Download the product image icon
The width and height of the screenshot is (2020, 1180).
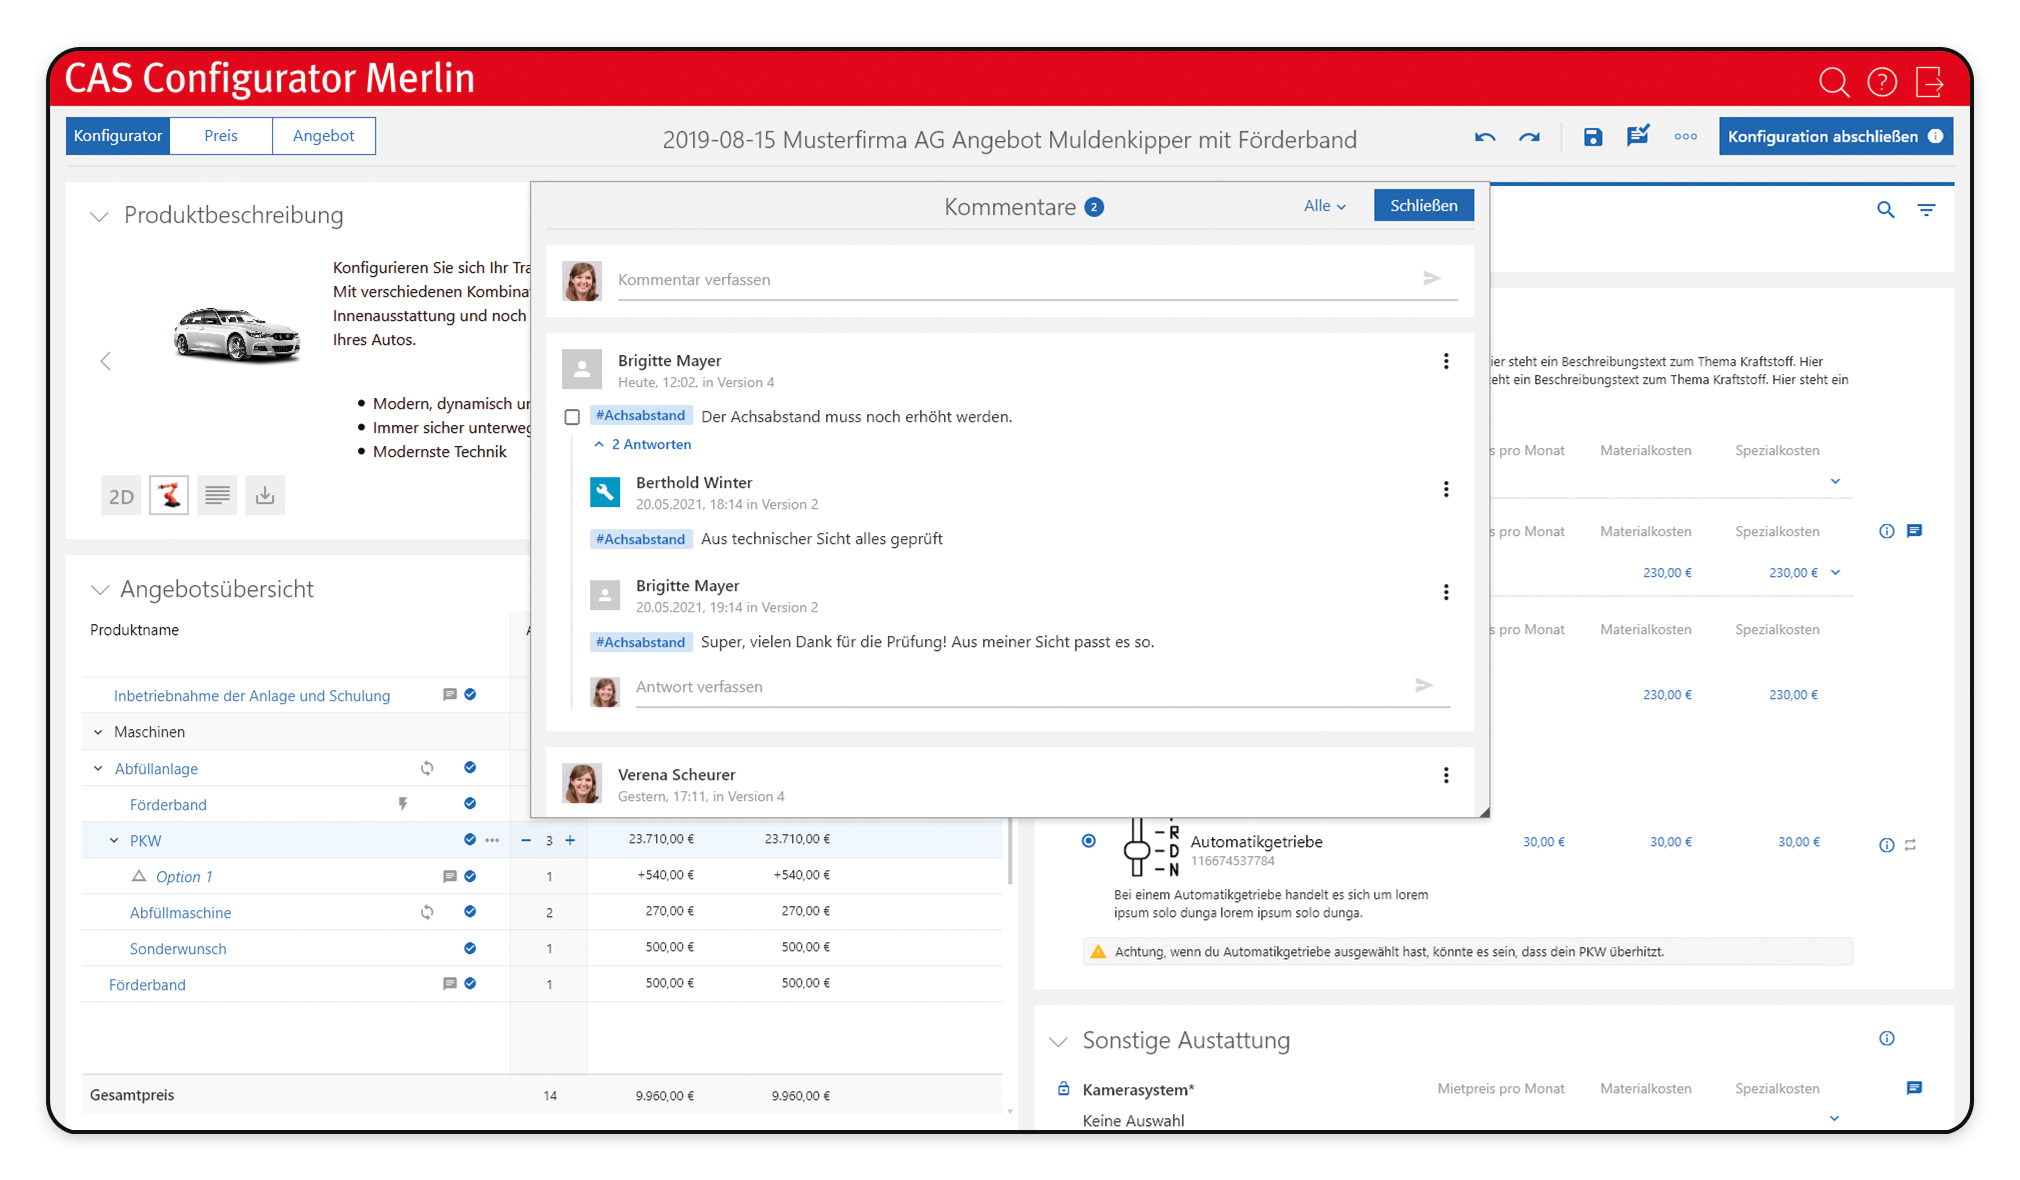[x=265, y=496]
